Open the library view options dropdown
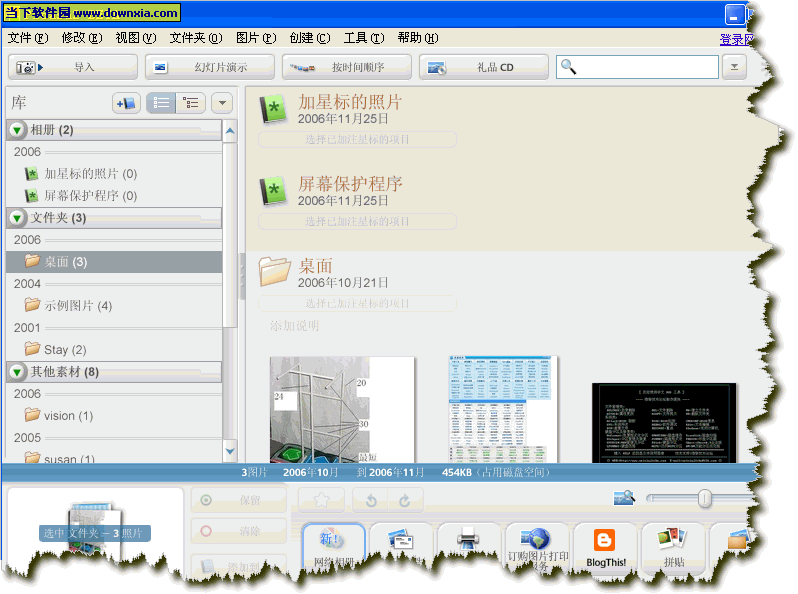 pos(221,103)
